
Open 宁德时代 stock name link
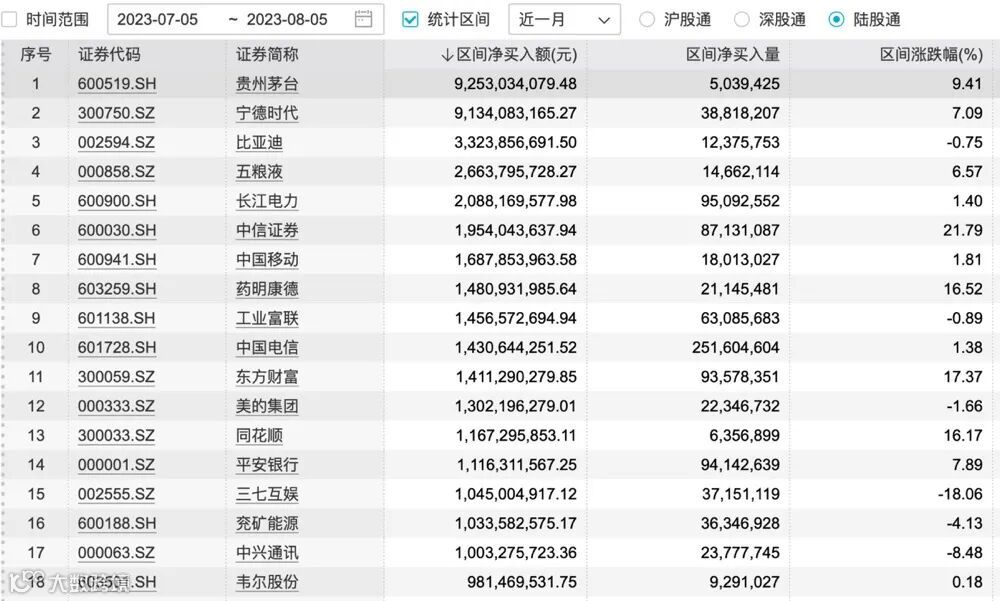pos(267,114)
